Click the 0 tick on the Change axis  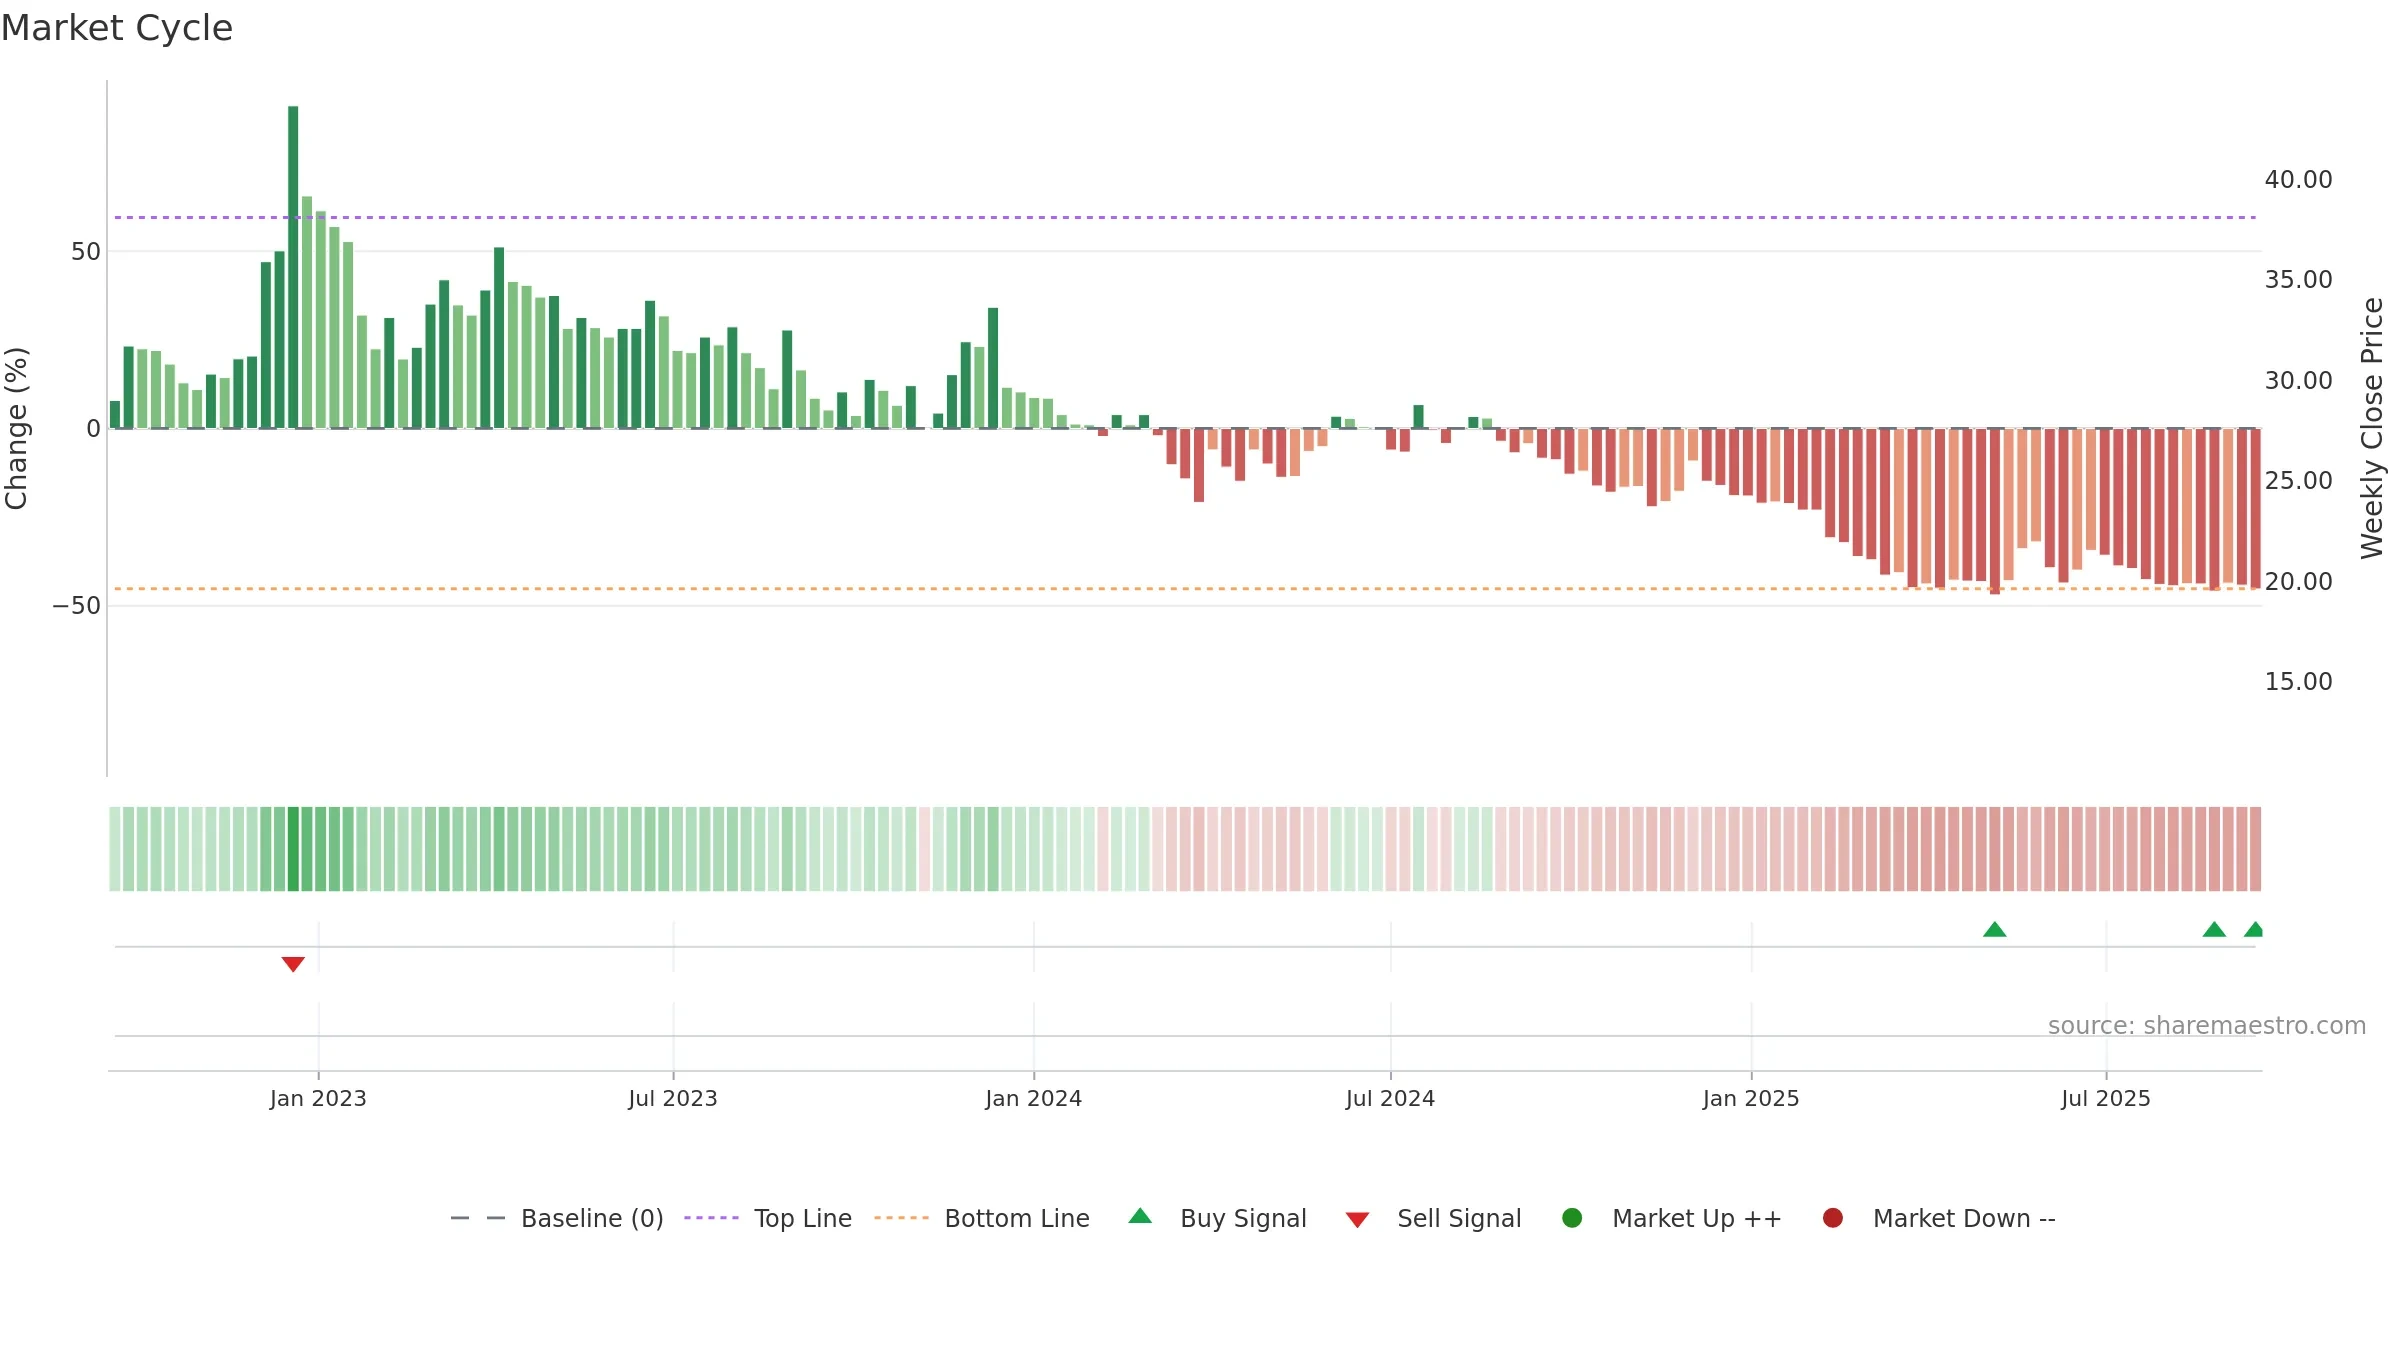tap(94, 429)
